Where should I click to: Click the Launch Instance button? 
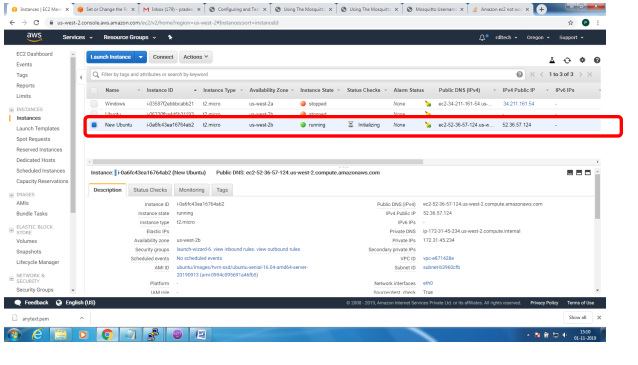click(111, 57)
